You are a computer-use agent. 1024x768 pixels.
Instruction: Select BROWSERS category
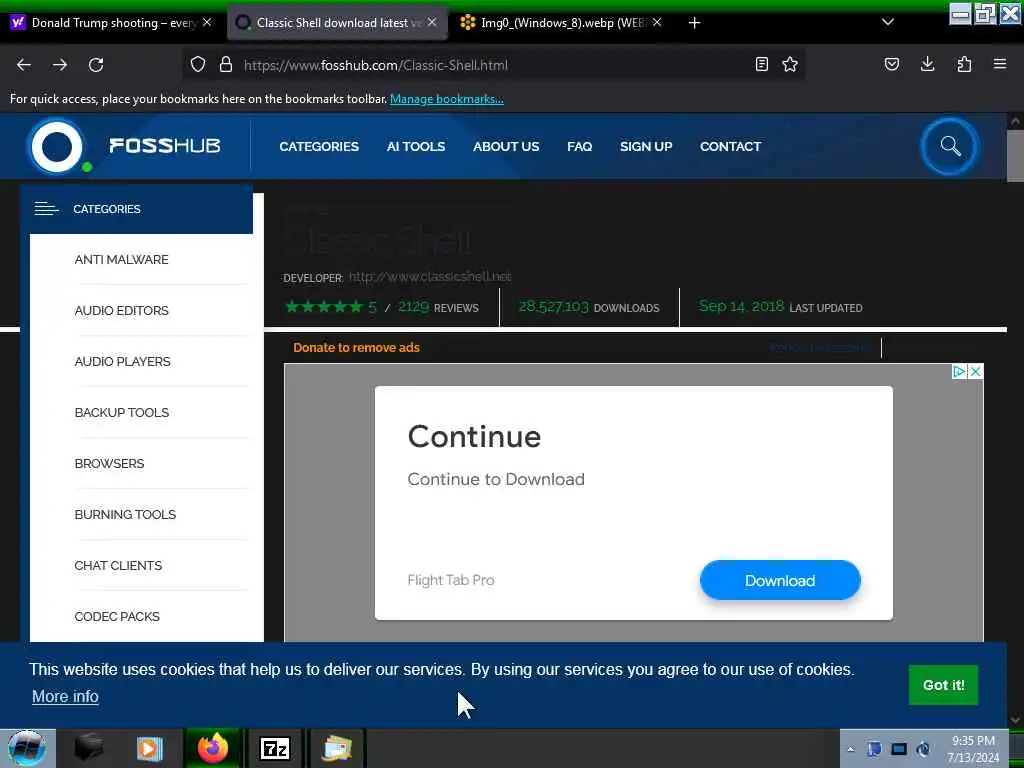click(109, 464)
